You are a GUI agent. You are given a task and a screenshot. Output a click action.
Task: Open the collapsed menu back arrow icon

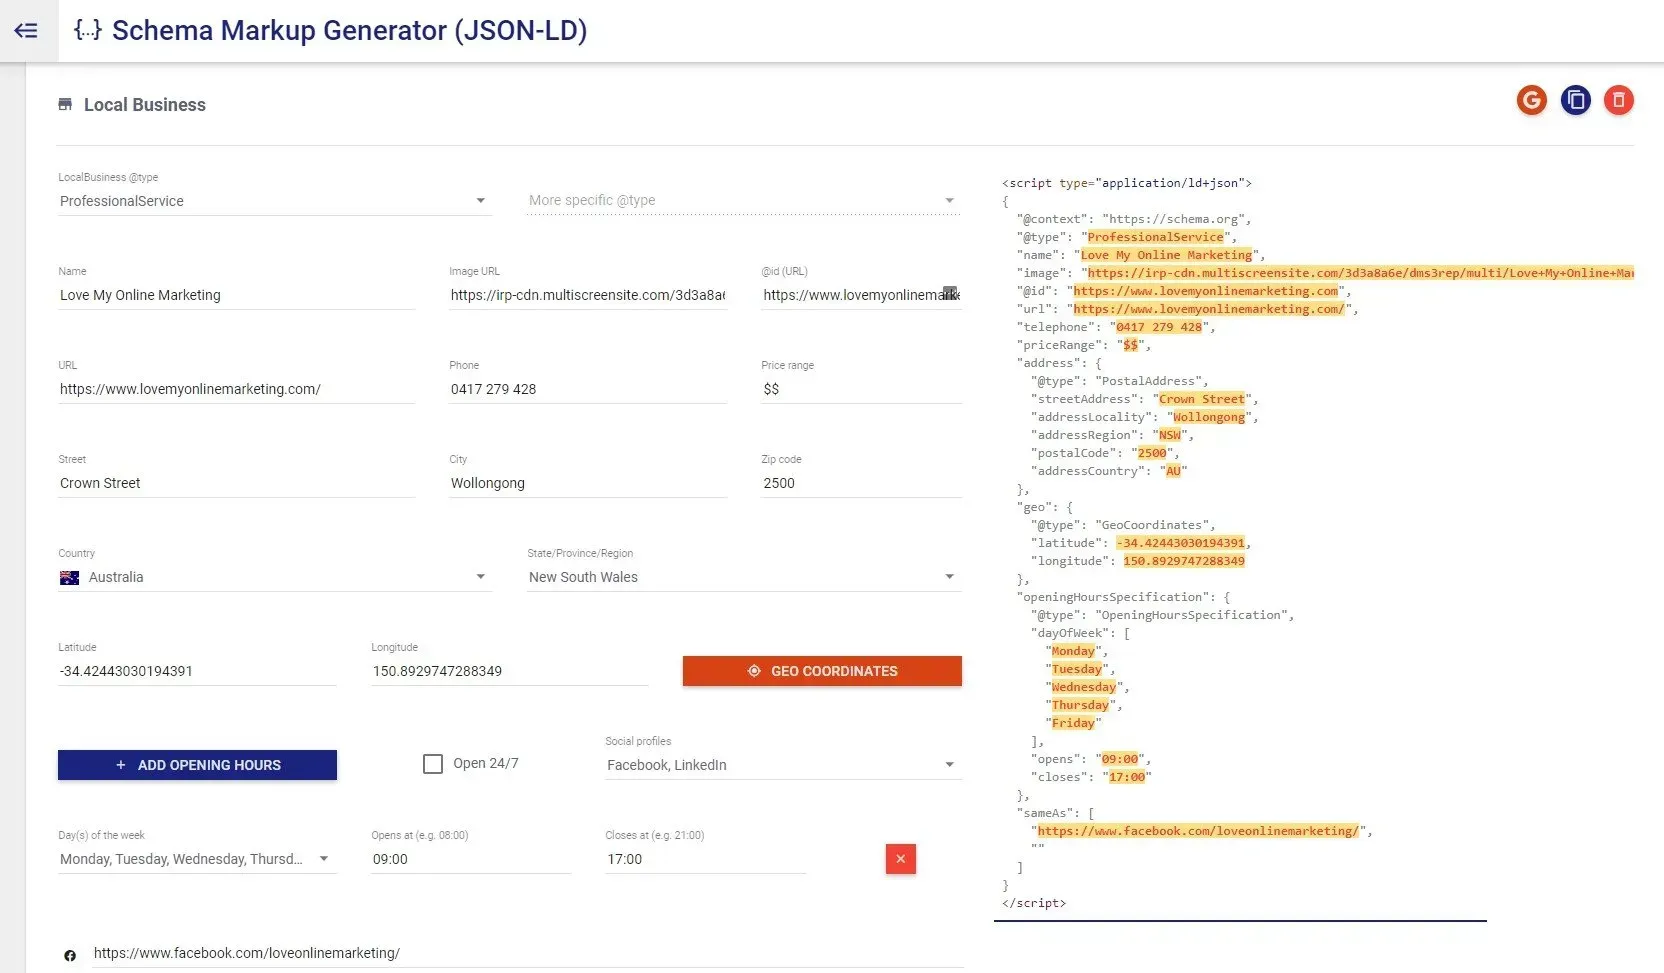point(26,30)
